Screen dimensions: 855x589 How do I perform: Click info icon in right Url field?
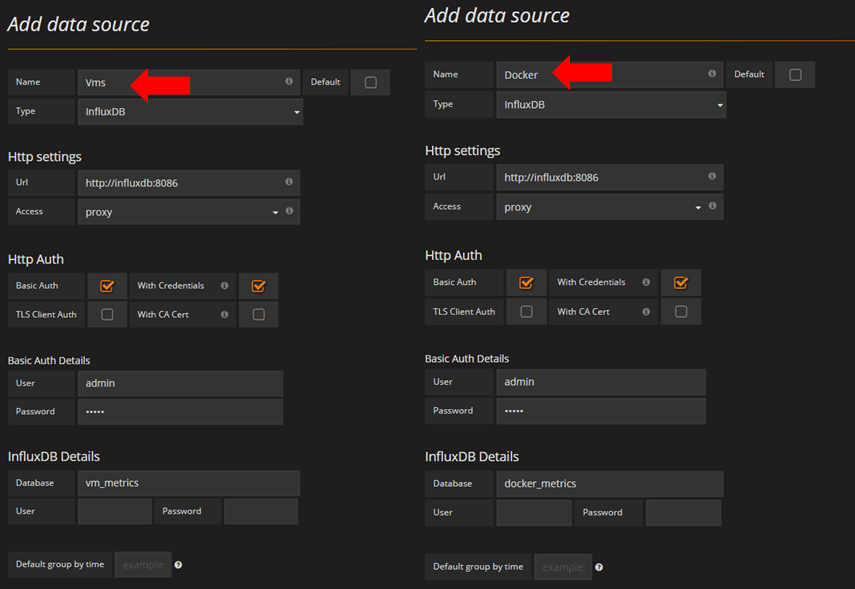pyautogui.click(x=712, y=176)
